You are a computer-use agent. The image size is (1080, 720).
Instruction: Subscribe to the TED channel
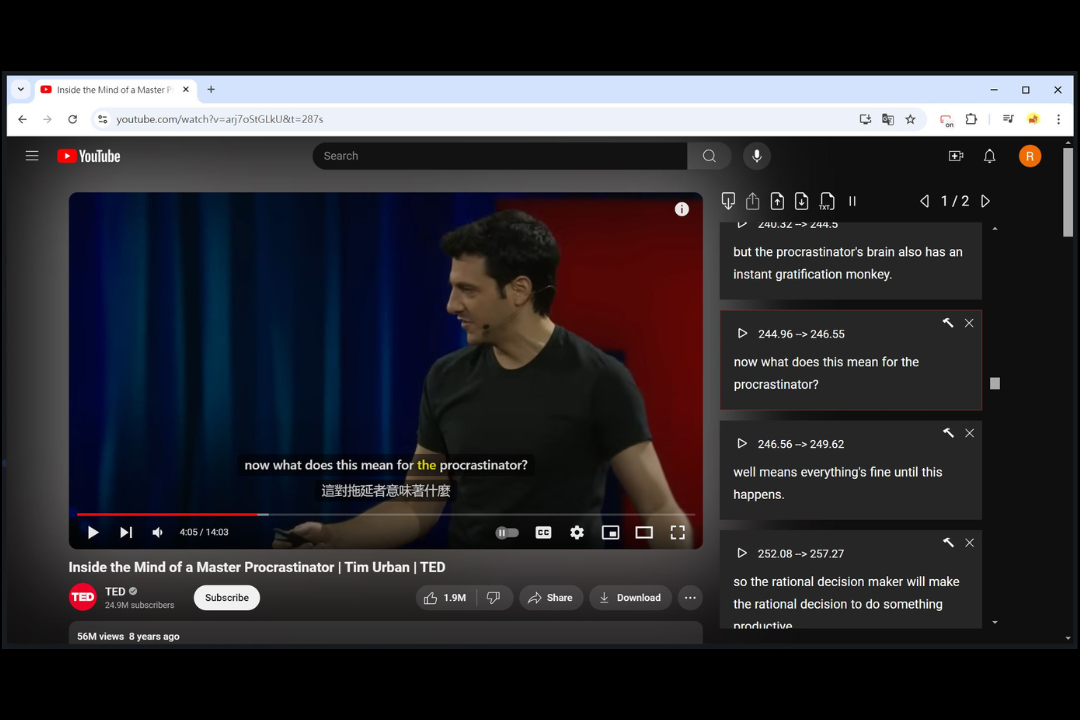pyautogui.click(x=227, y=597)
